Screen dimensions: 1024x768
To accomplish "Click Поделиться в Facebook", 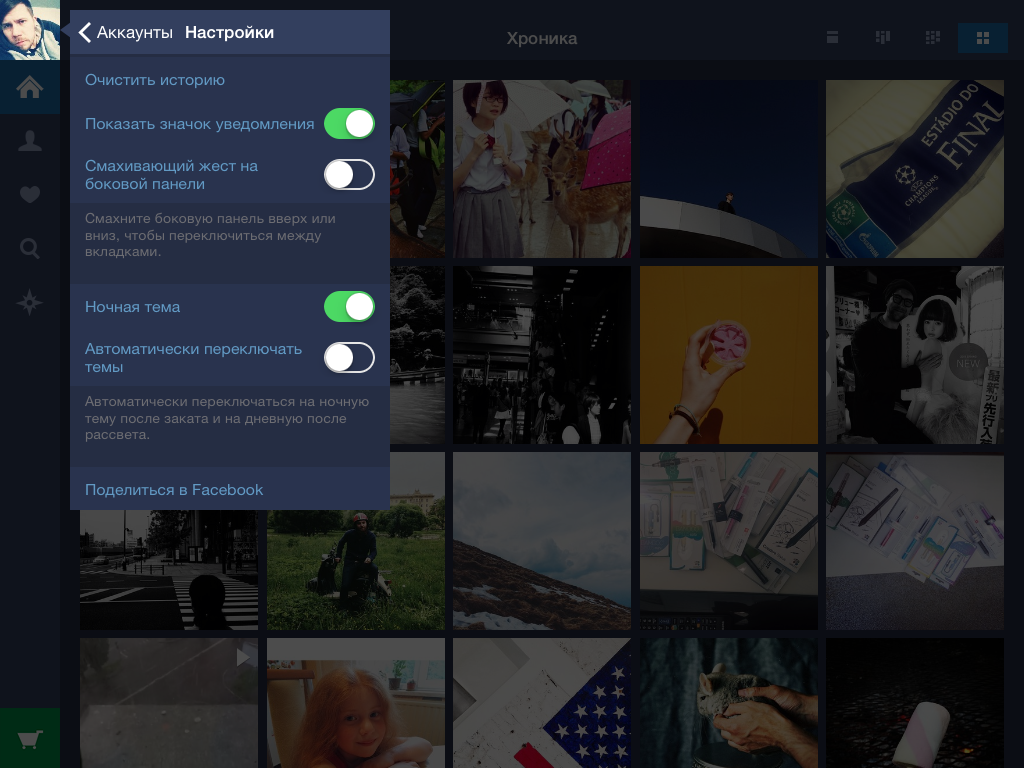I will tap(174, 490).
